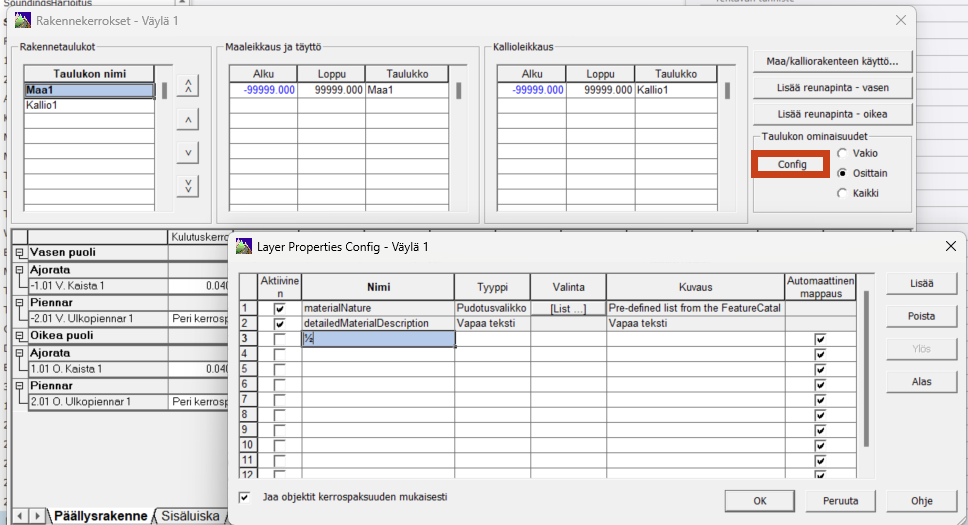This screenshot has width=968, height=525.
Task: Toggle Aktiivinen checkbox in row 10
Action: click(280, 445)
